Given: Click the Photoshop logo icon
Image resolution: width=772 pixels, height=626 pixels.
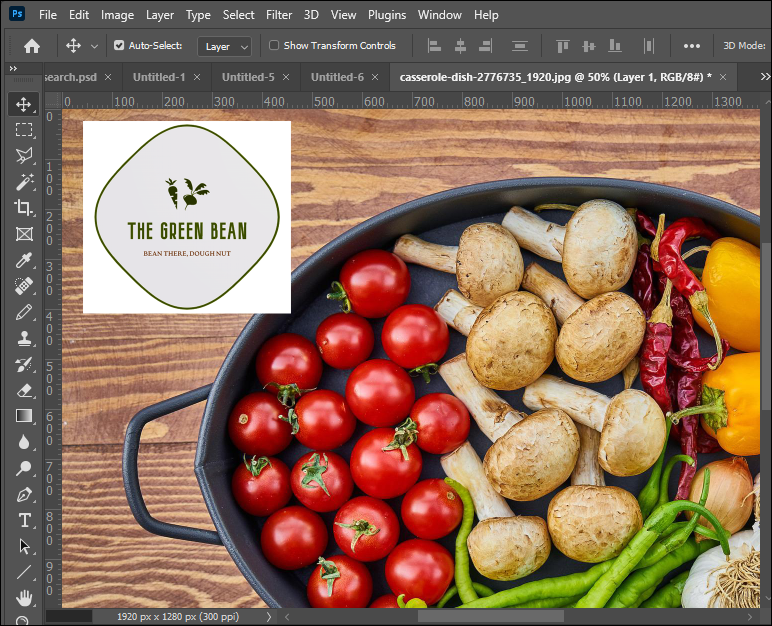Looking at the screenshot, I should click(x=17, y=14).
